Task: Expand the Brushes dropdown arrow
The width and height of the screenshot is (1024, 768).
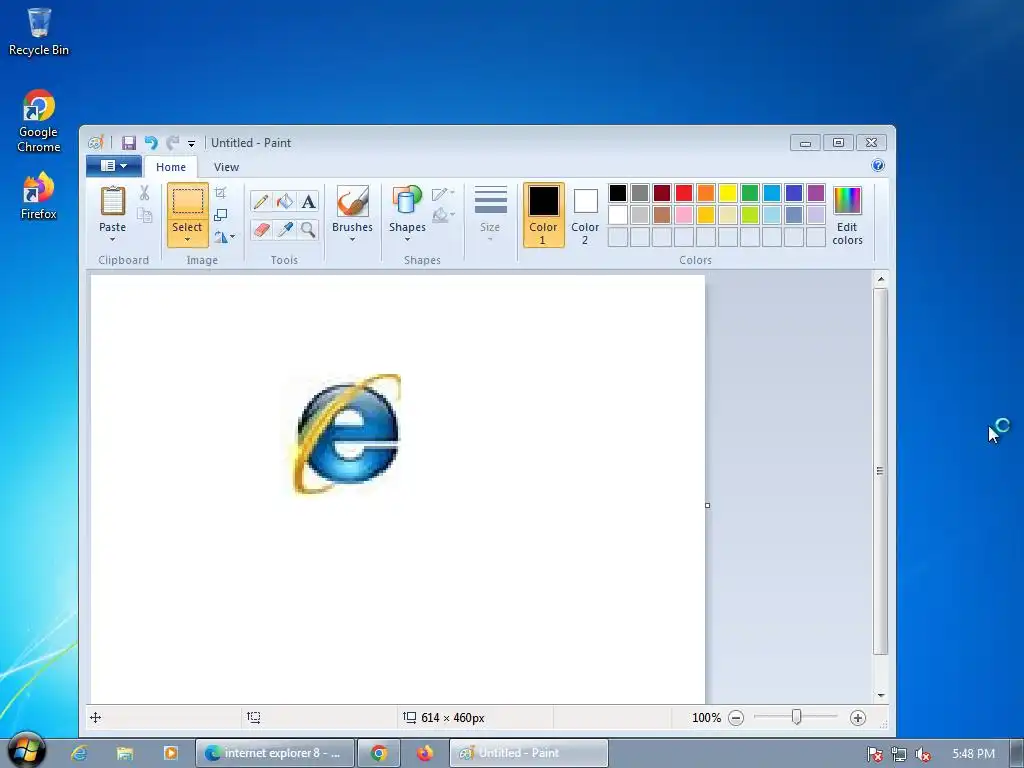Action: (x=353, y=239)
